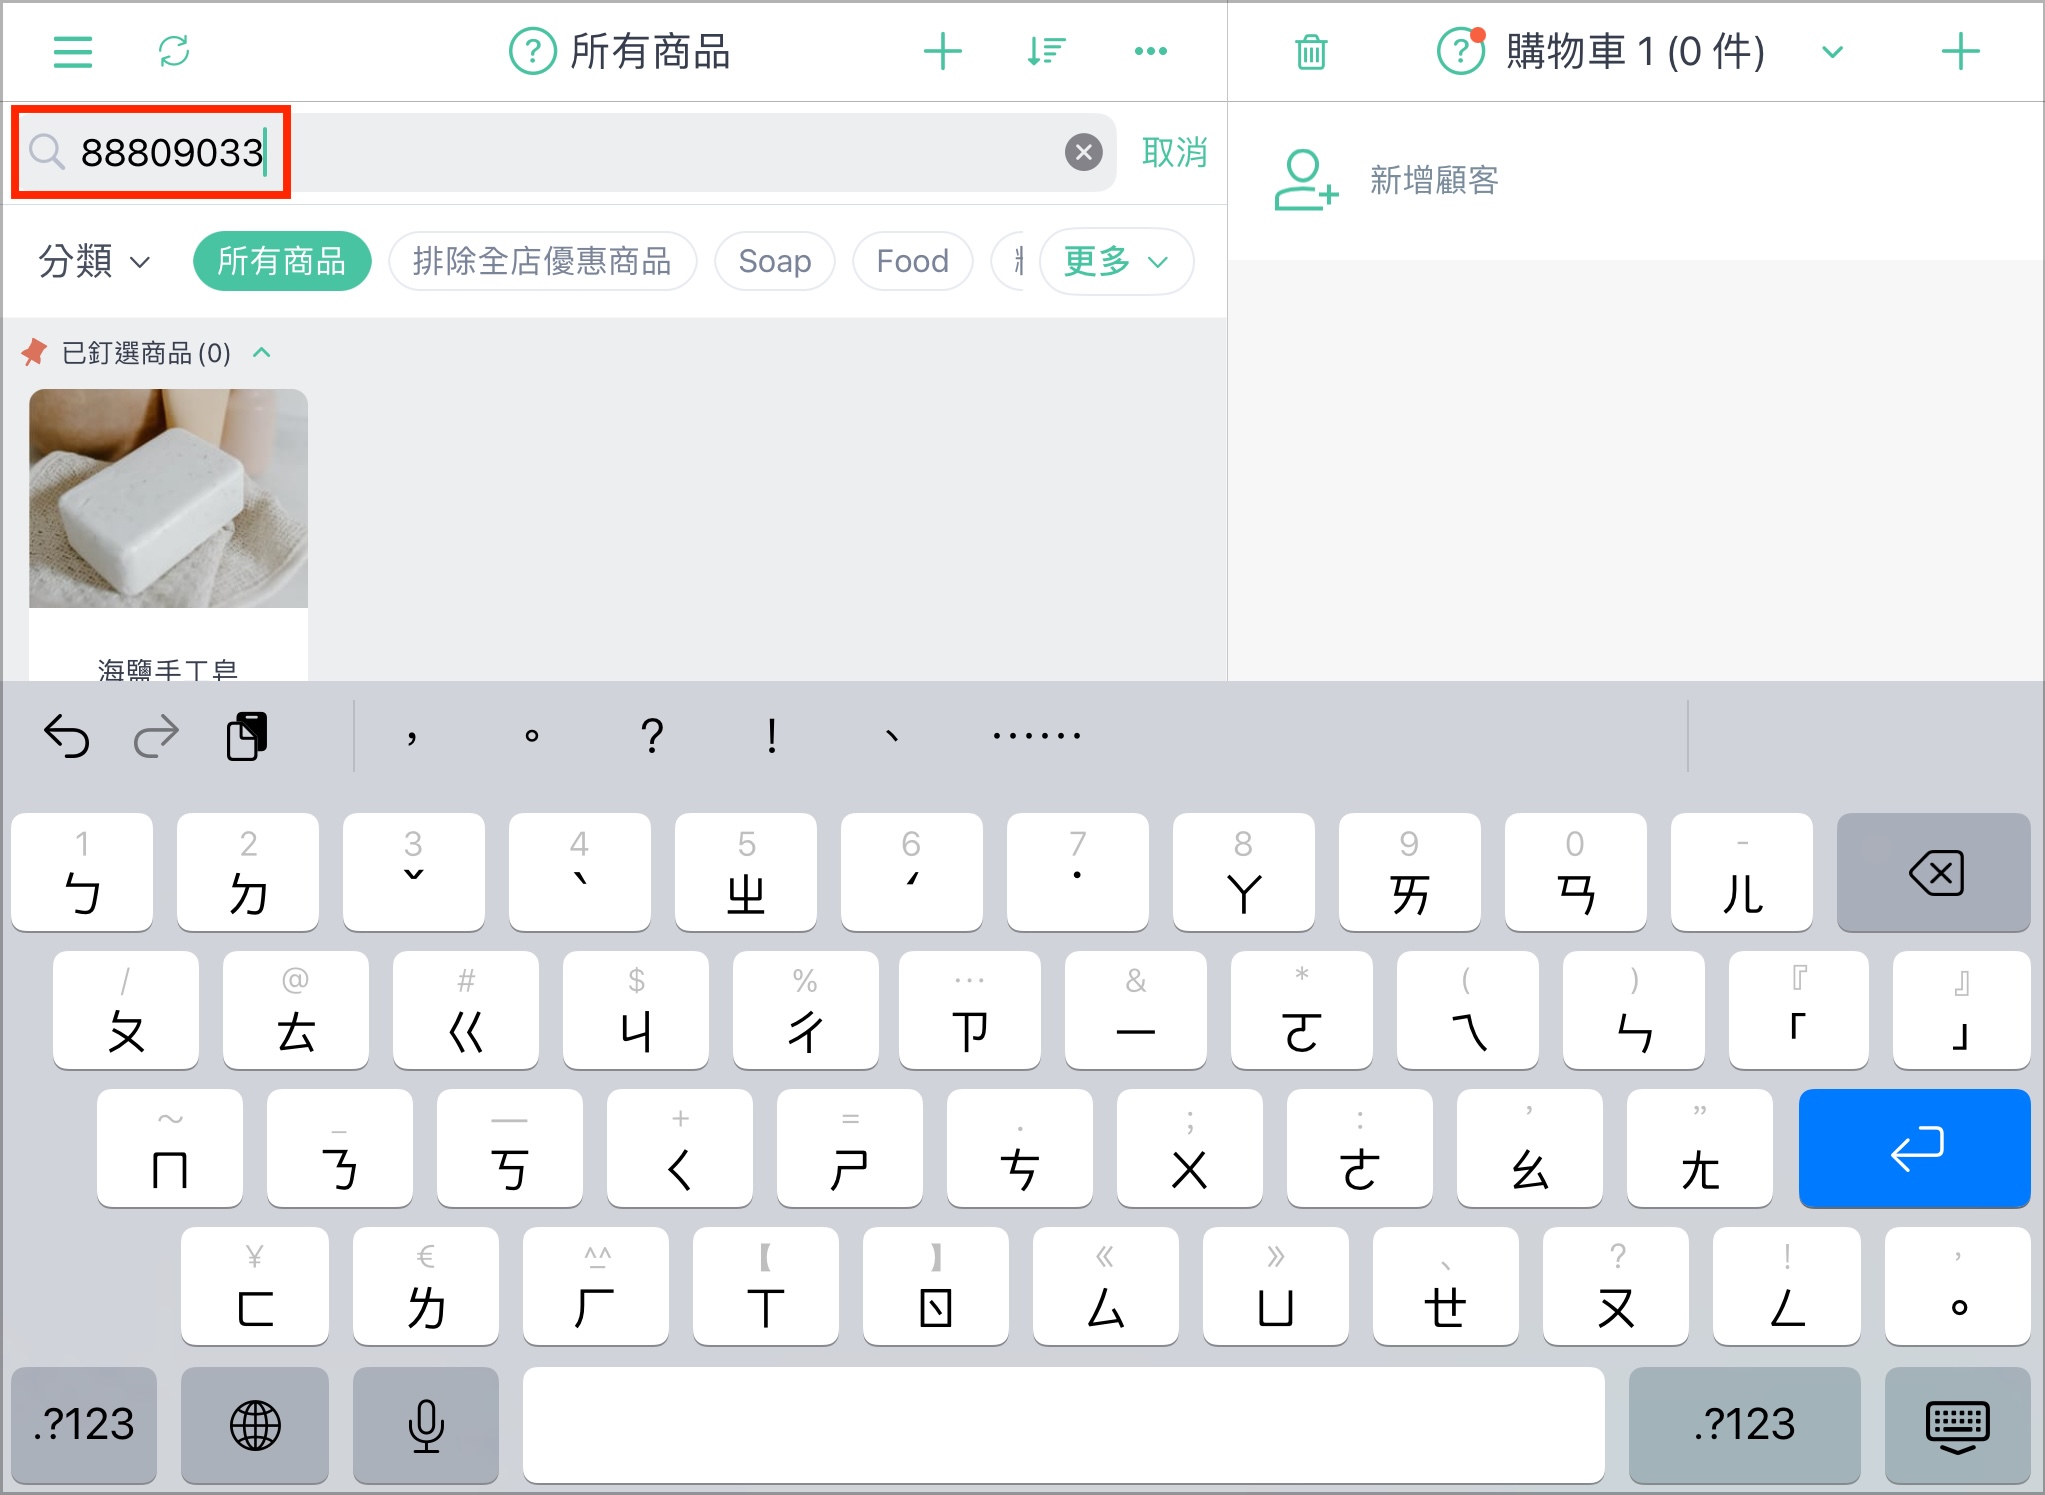Tap the ㄩ key
The image size is (2045, 1495).
1276,1286
